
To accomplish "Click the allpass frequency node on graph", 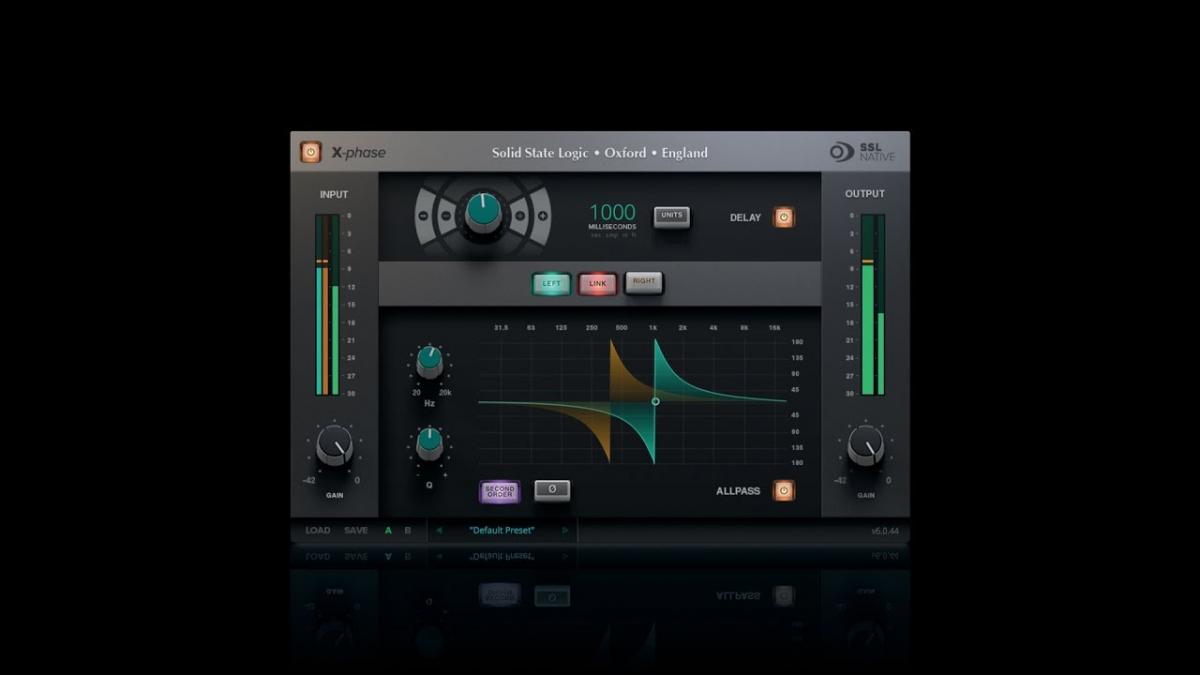I will 655,401.
